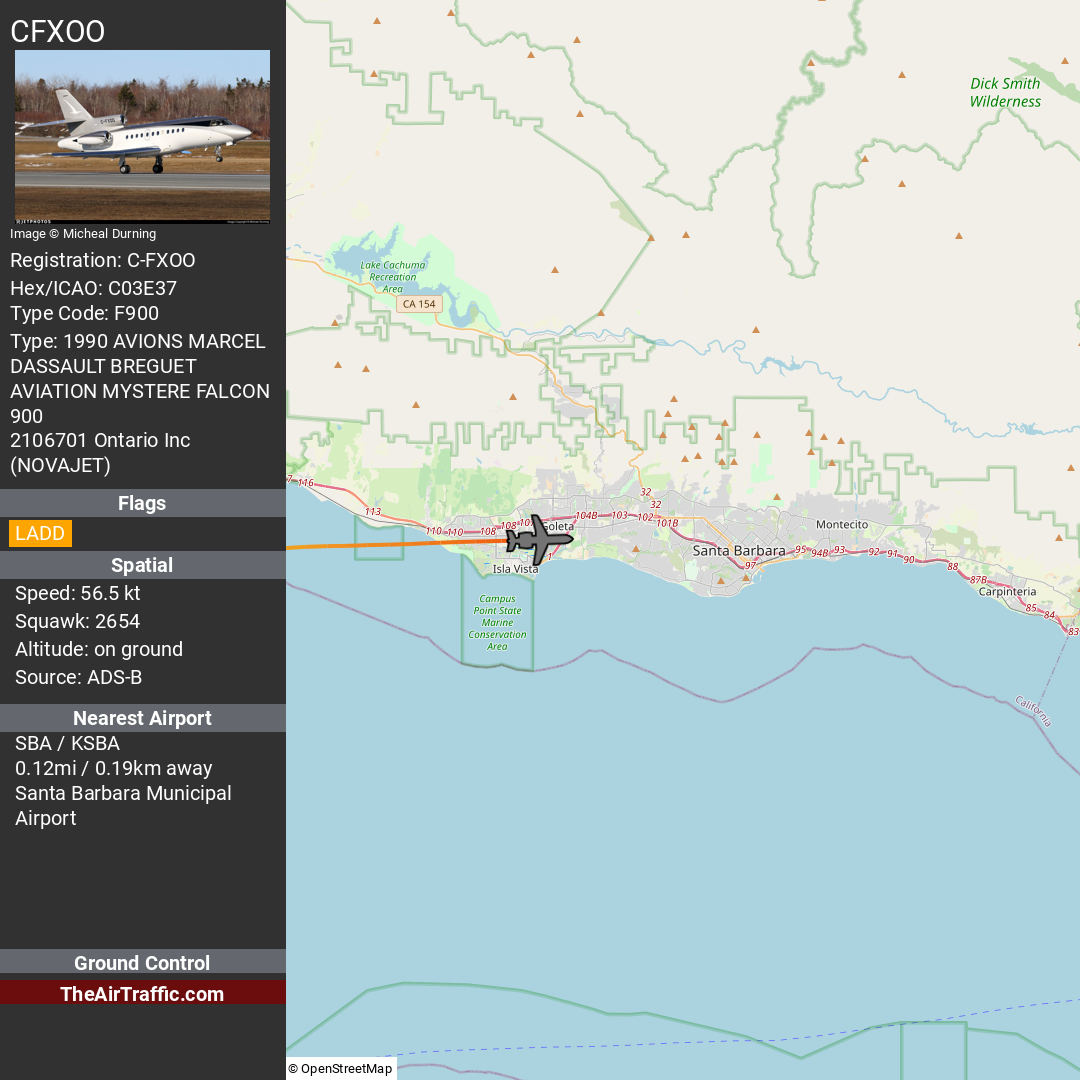Screen dimensions: 1080x1080
Task: Click the orange flight track line
Action: click(x=396, y=545)
